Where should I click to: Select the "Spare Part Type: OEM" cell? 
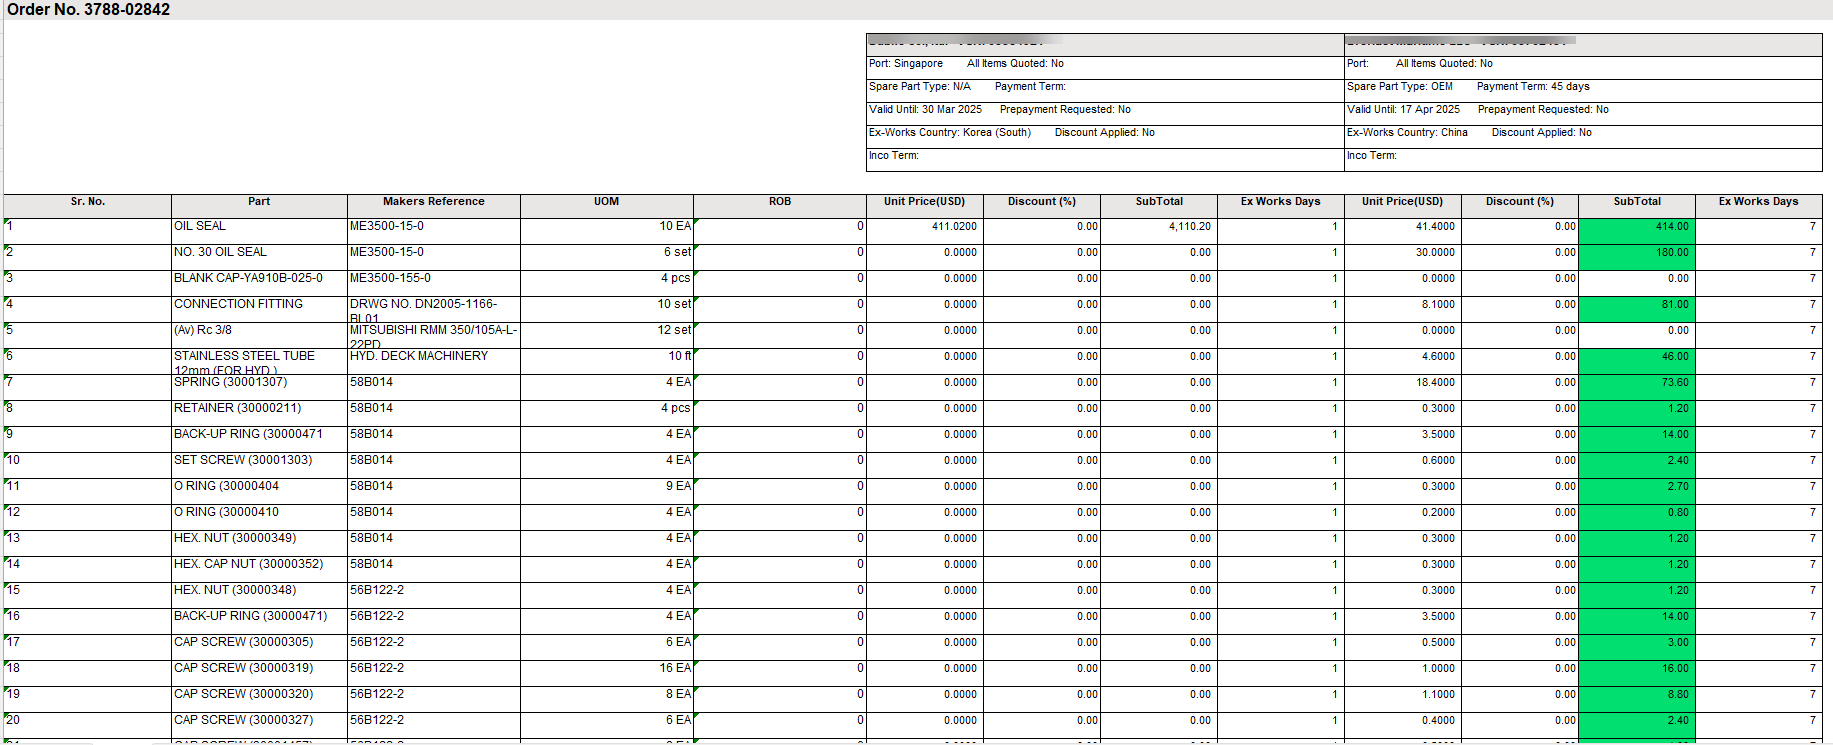click(x=1400, y=87)
